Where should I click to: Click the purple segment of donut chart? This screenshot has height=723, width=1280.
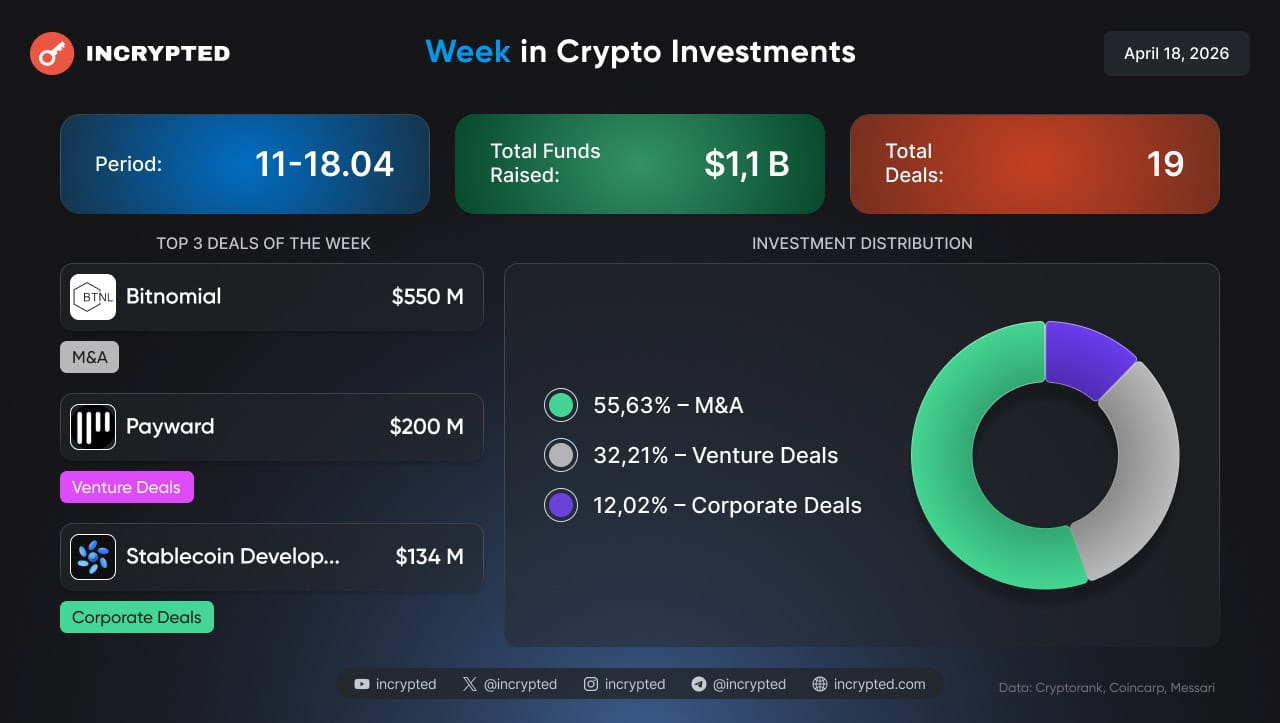1085,356
